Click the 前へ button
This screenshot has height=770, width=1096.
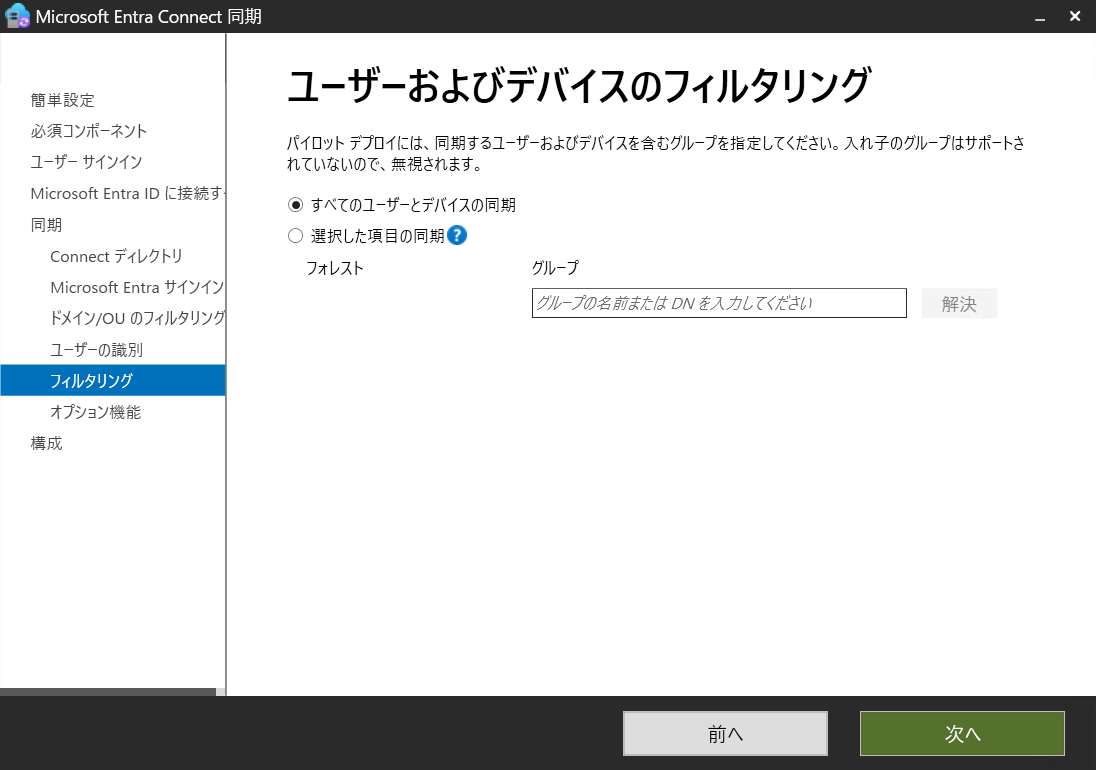click(726, 733)
